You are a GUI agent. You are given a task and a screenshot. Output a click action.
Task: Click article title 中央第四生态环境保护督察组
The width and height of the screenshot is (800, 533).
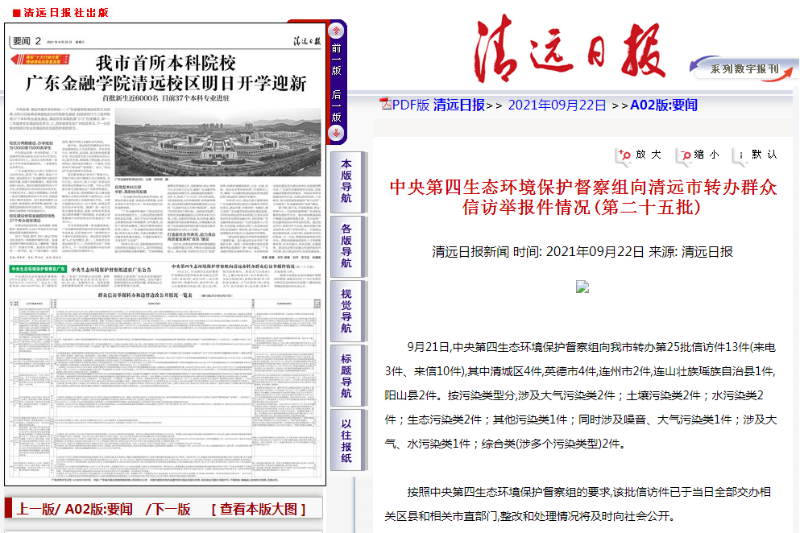pyautogui.click(x=583, y=197)
